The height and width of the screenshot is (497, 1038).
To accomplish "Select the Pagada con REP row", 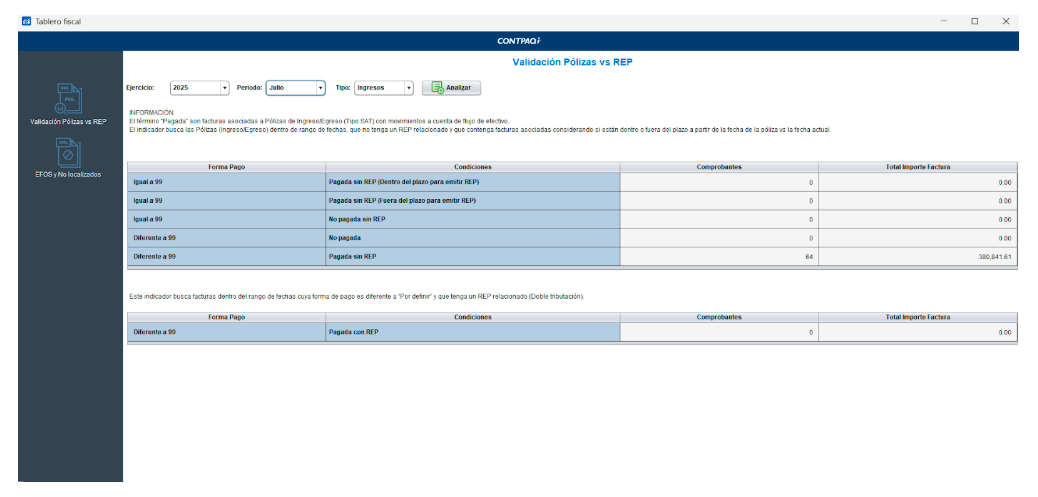I will click(x=472, y=332).
